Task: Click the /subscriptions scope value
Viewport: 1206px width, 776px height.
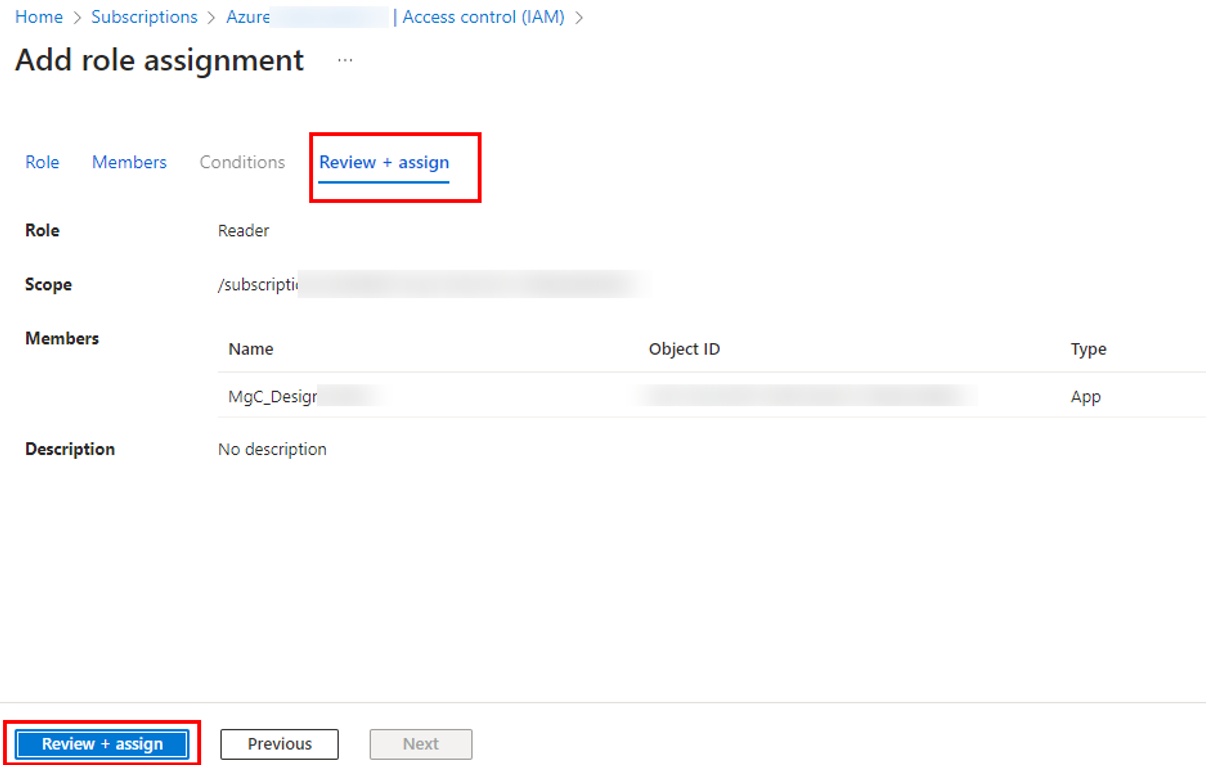Action: pos(258,285)
